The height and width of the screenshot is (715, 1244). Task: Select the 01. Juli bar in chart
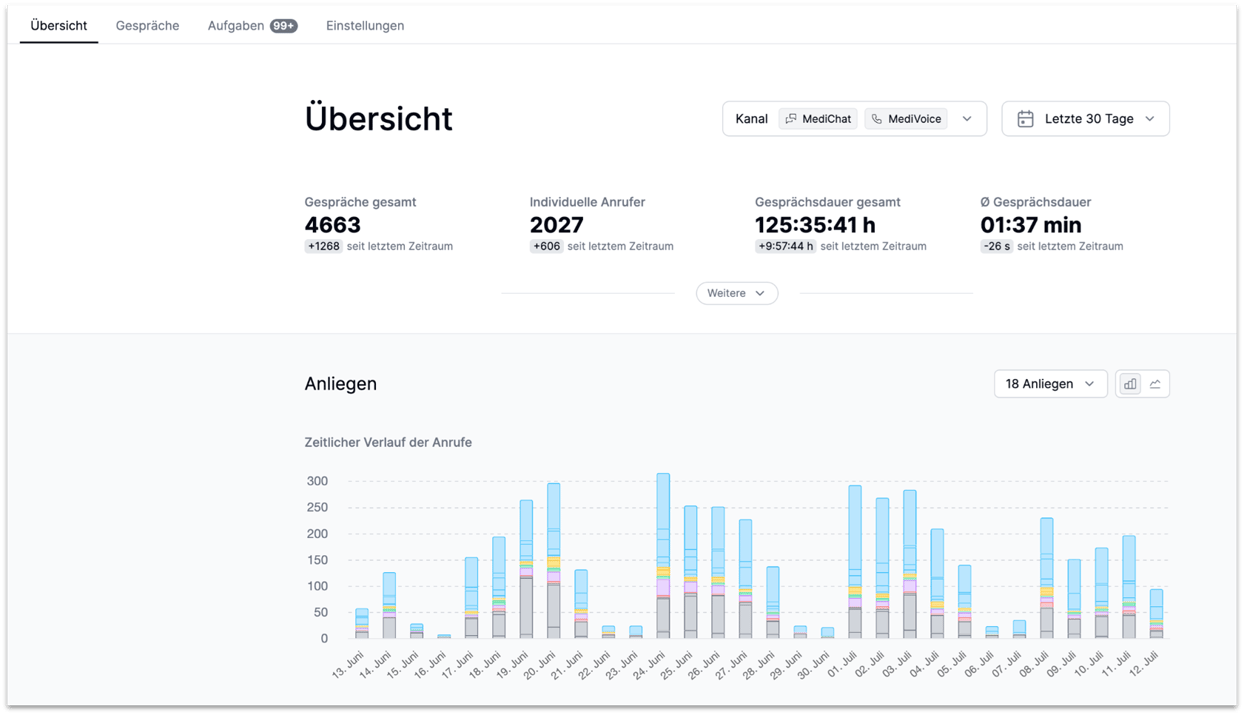855,562
